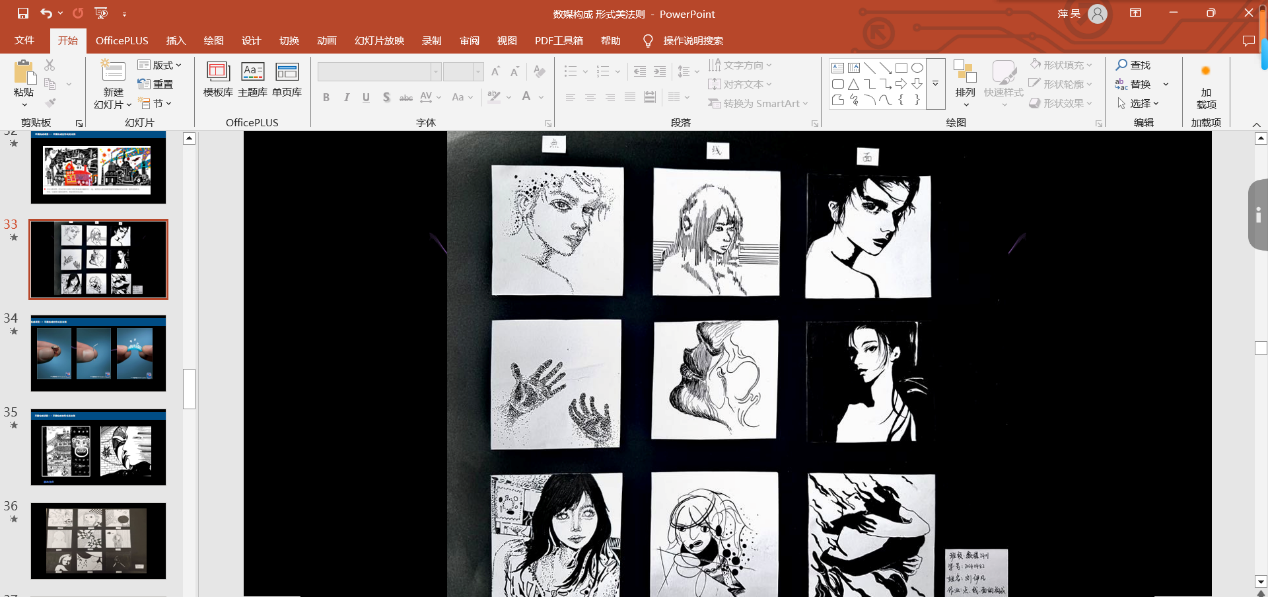Toggle bold formatting
This screenshot has width=1268, height=597.
coord(326,97)
